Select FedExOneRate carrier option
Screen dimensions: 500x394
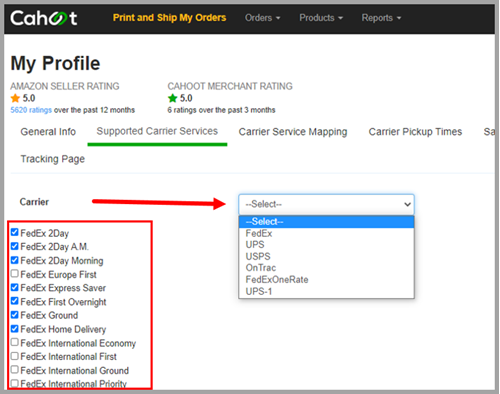326,279
